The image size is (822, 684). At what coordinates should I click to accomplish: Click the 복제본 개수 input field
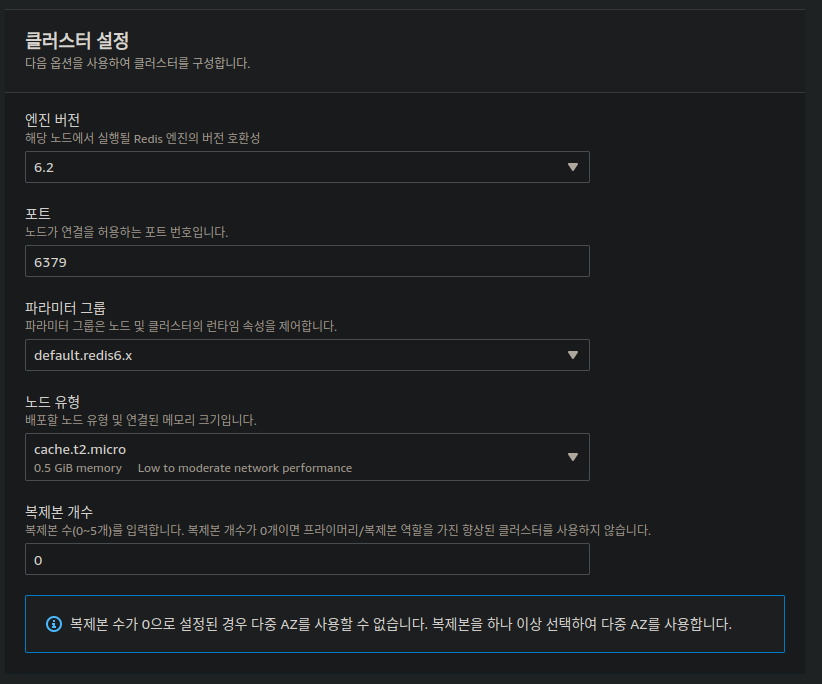tap(307, 559)
